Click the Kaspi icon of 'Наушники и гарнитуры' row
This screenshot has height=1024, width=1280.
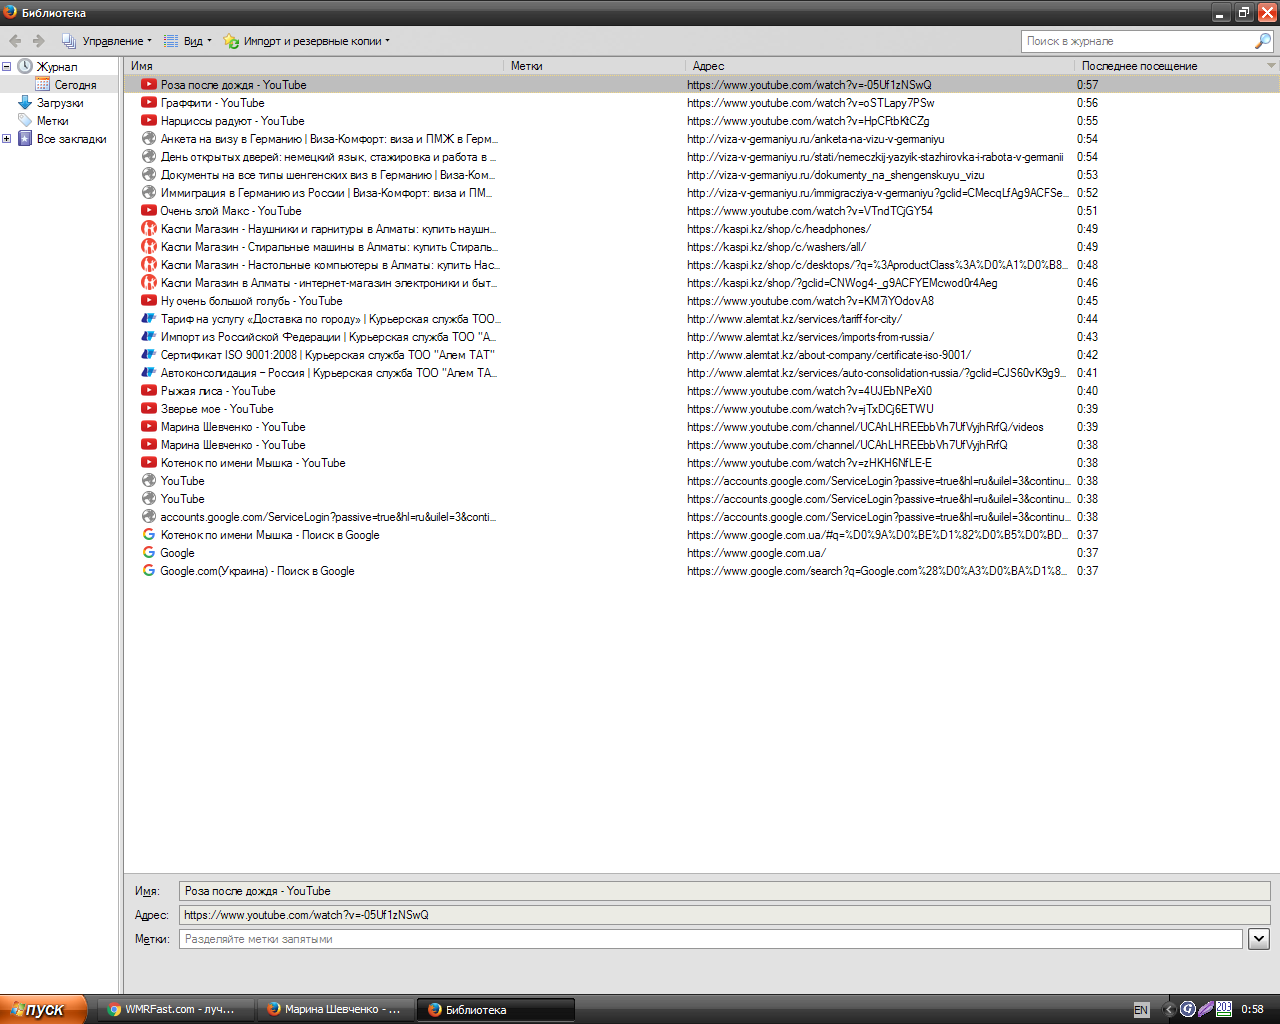[149, 229]
